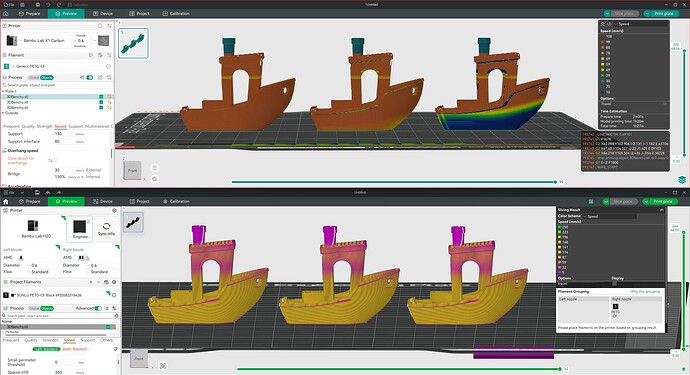This screenshot has height=375, width=690.
Task: Select the X1 Carbon bed plate icon
Action: (103, 40)
